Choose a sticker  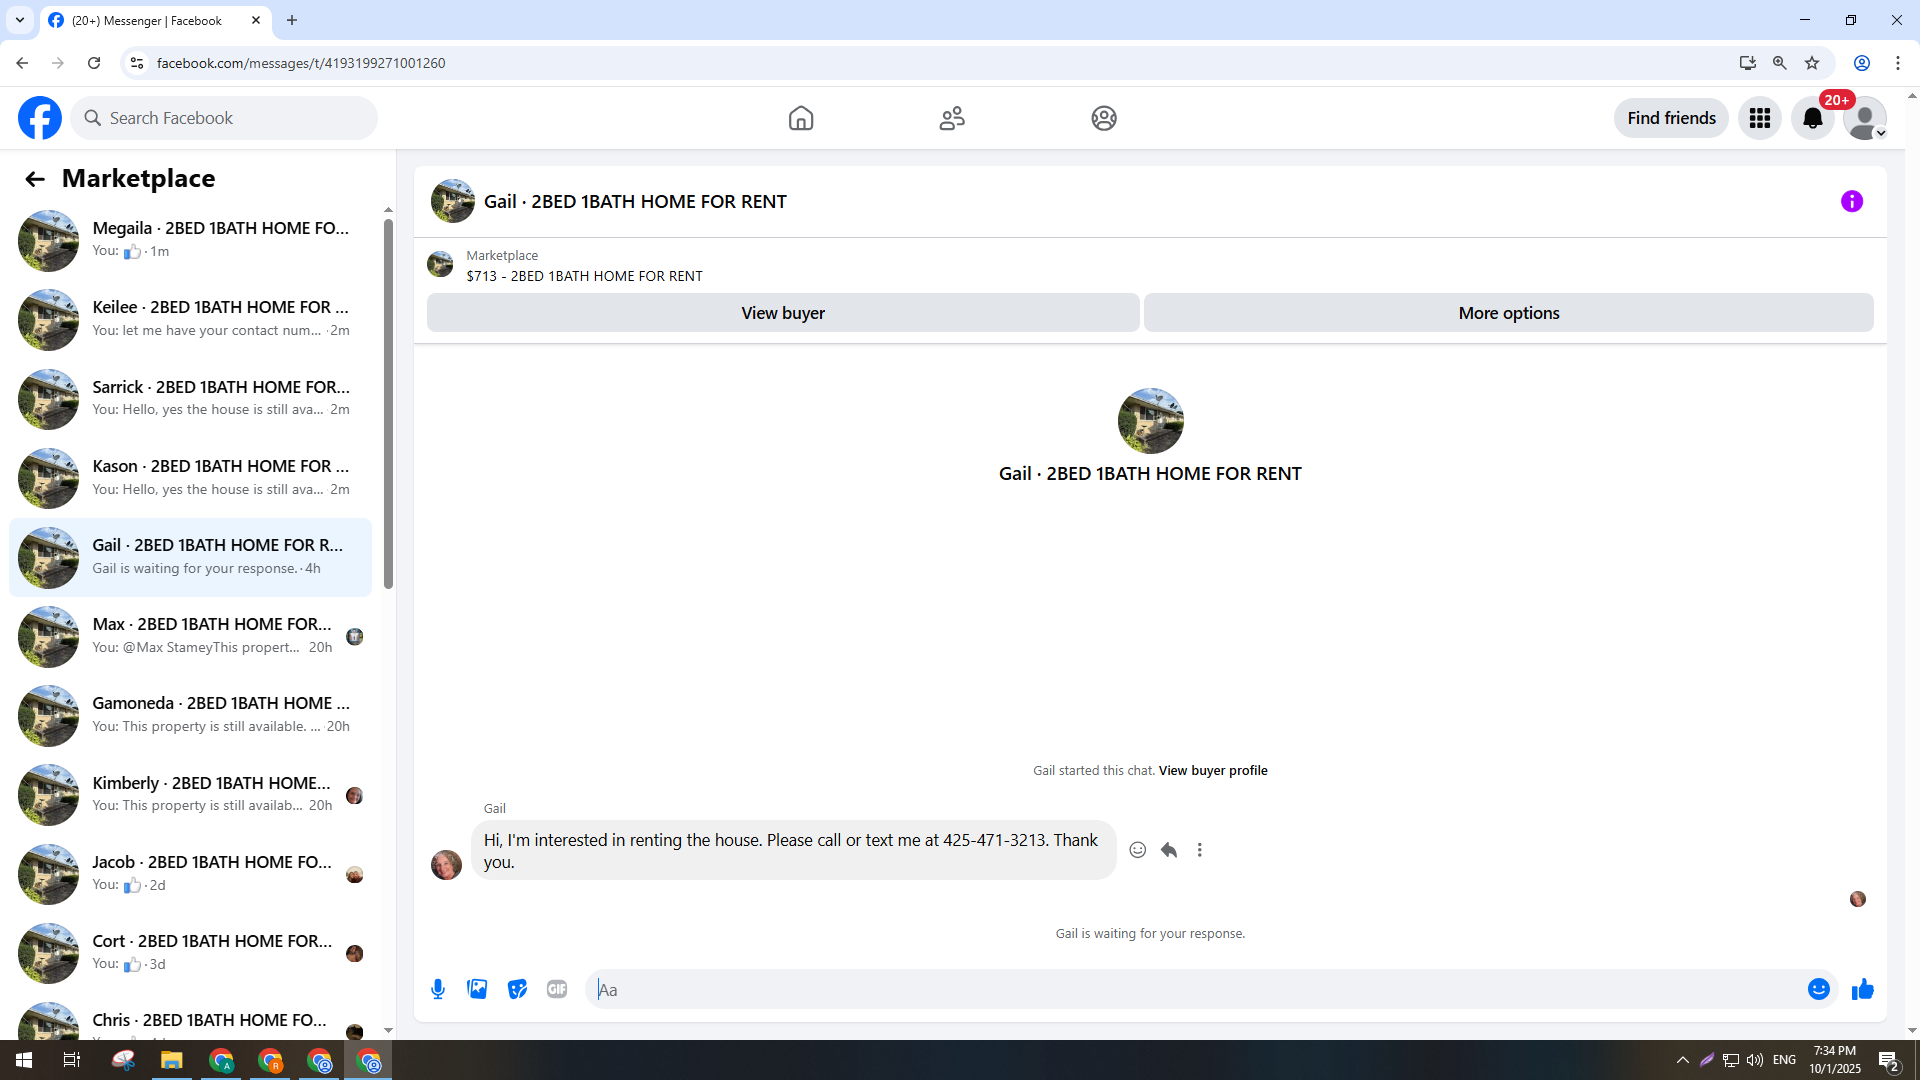[517, 989]
